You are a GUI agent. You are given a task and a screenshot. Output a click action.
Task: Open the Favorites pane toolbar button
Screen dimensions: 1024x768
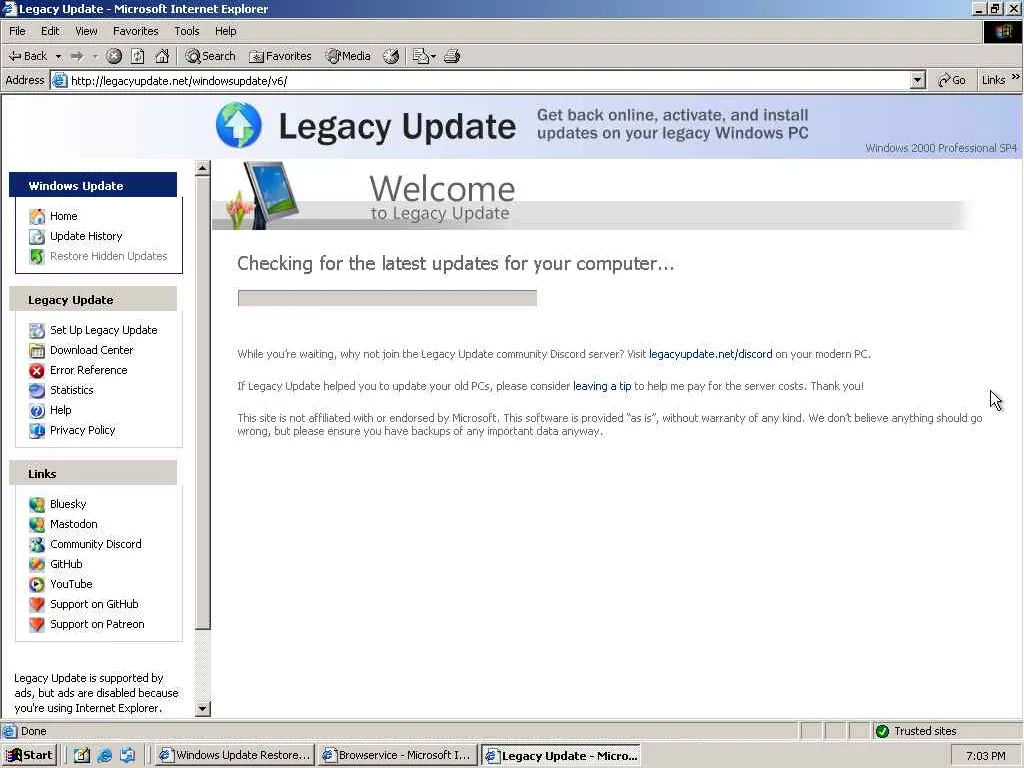coord(280,56)
